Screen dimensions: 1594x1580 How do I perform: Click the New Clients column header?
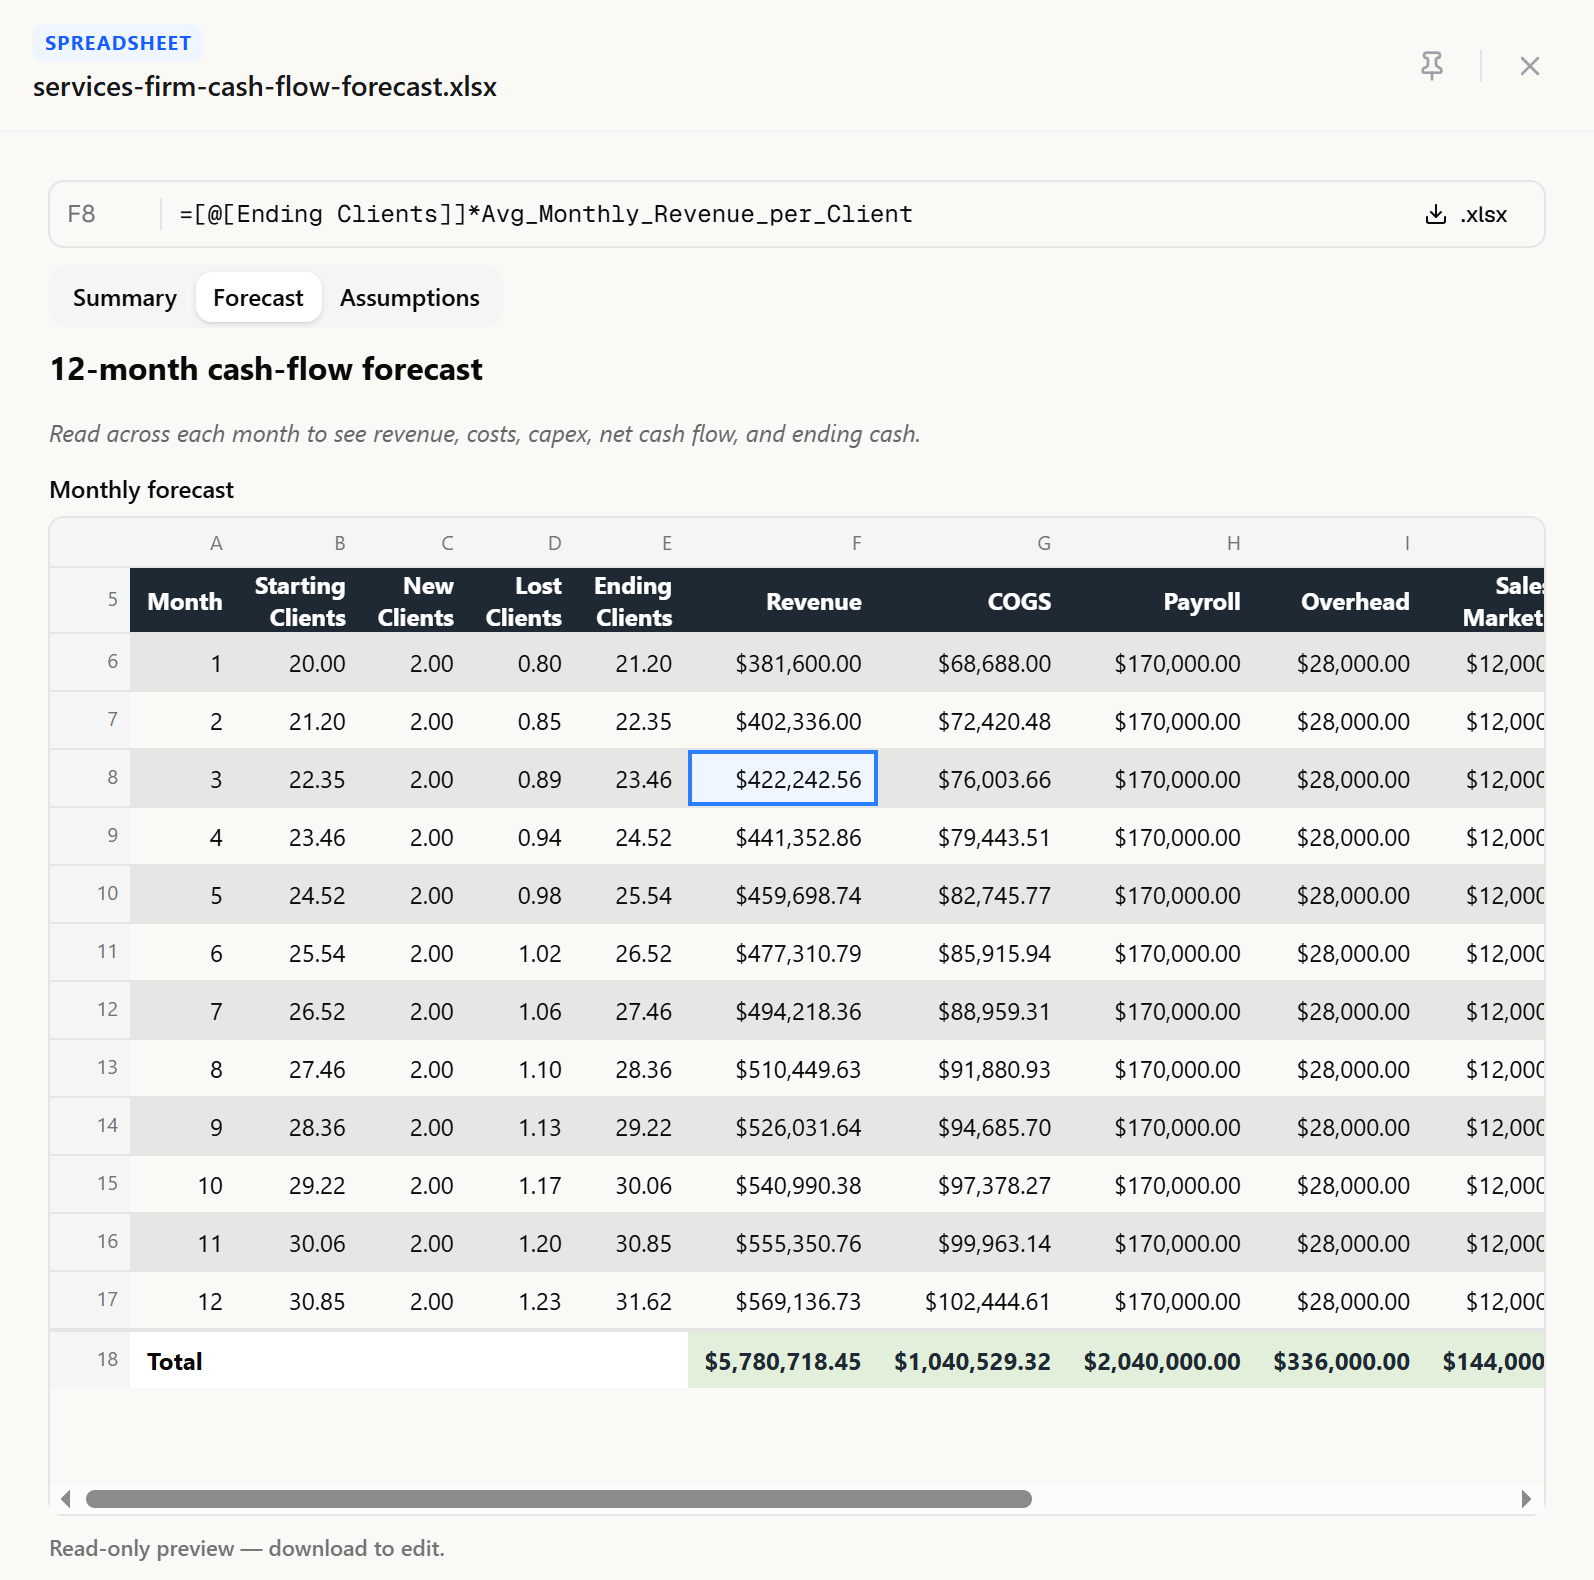[416, 601]
